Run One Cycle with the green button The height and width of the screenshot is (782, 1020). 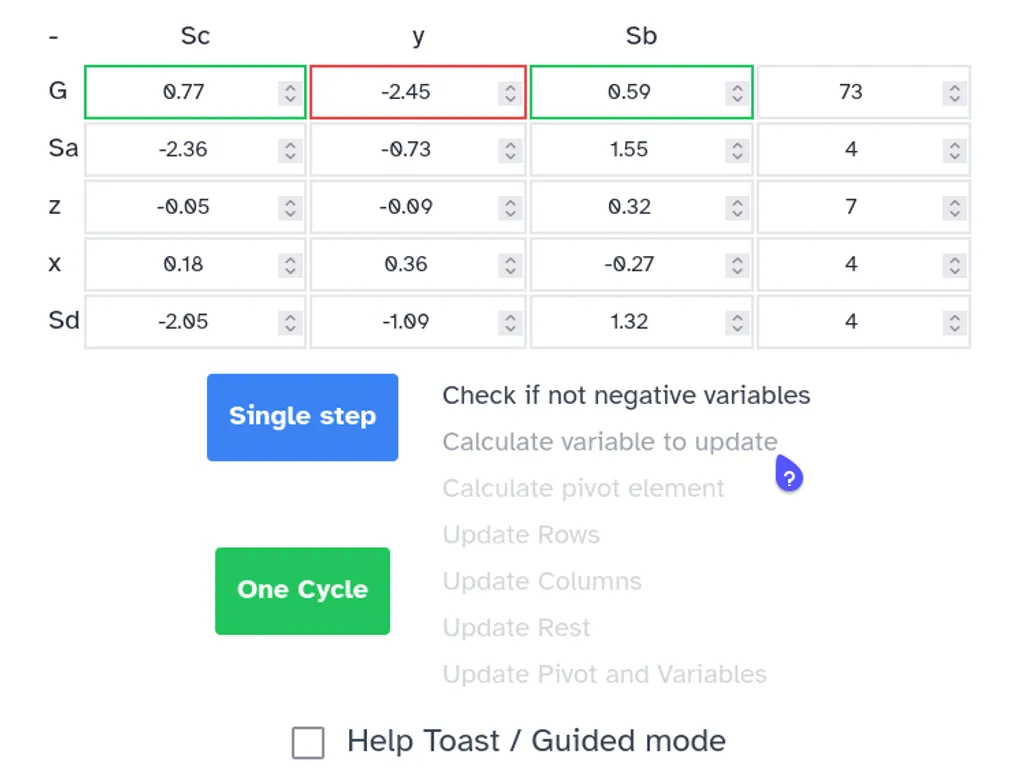click(302, 590)
